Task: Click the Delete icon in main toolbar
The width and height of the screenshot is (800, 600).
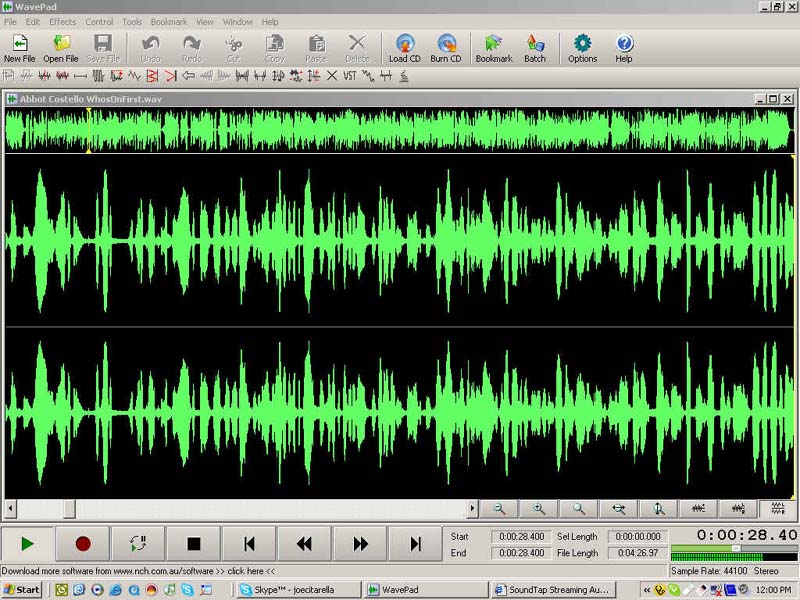Action: tap(357, 48)
